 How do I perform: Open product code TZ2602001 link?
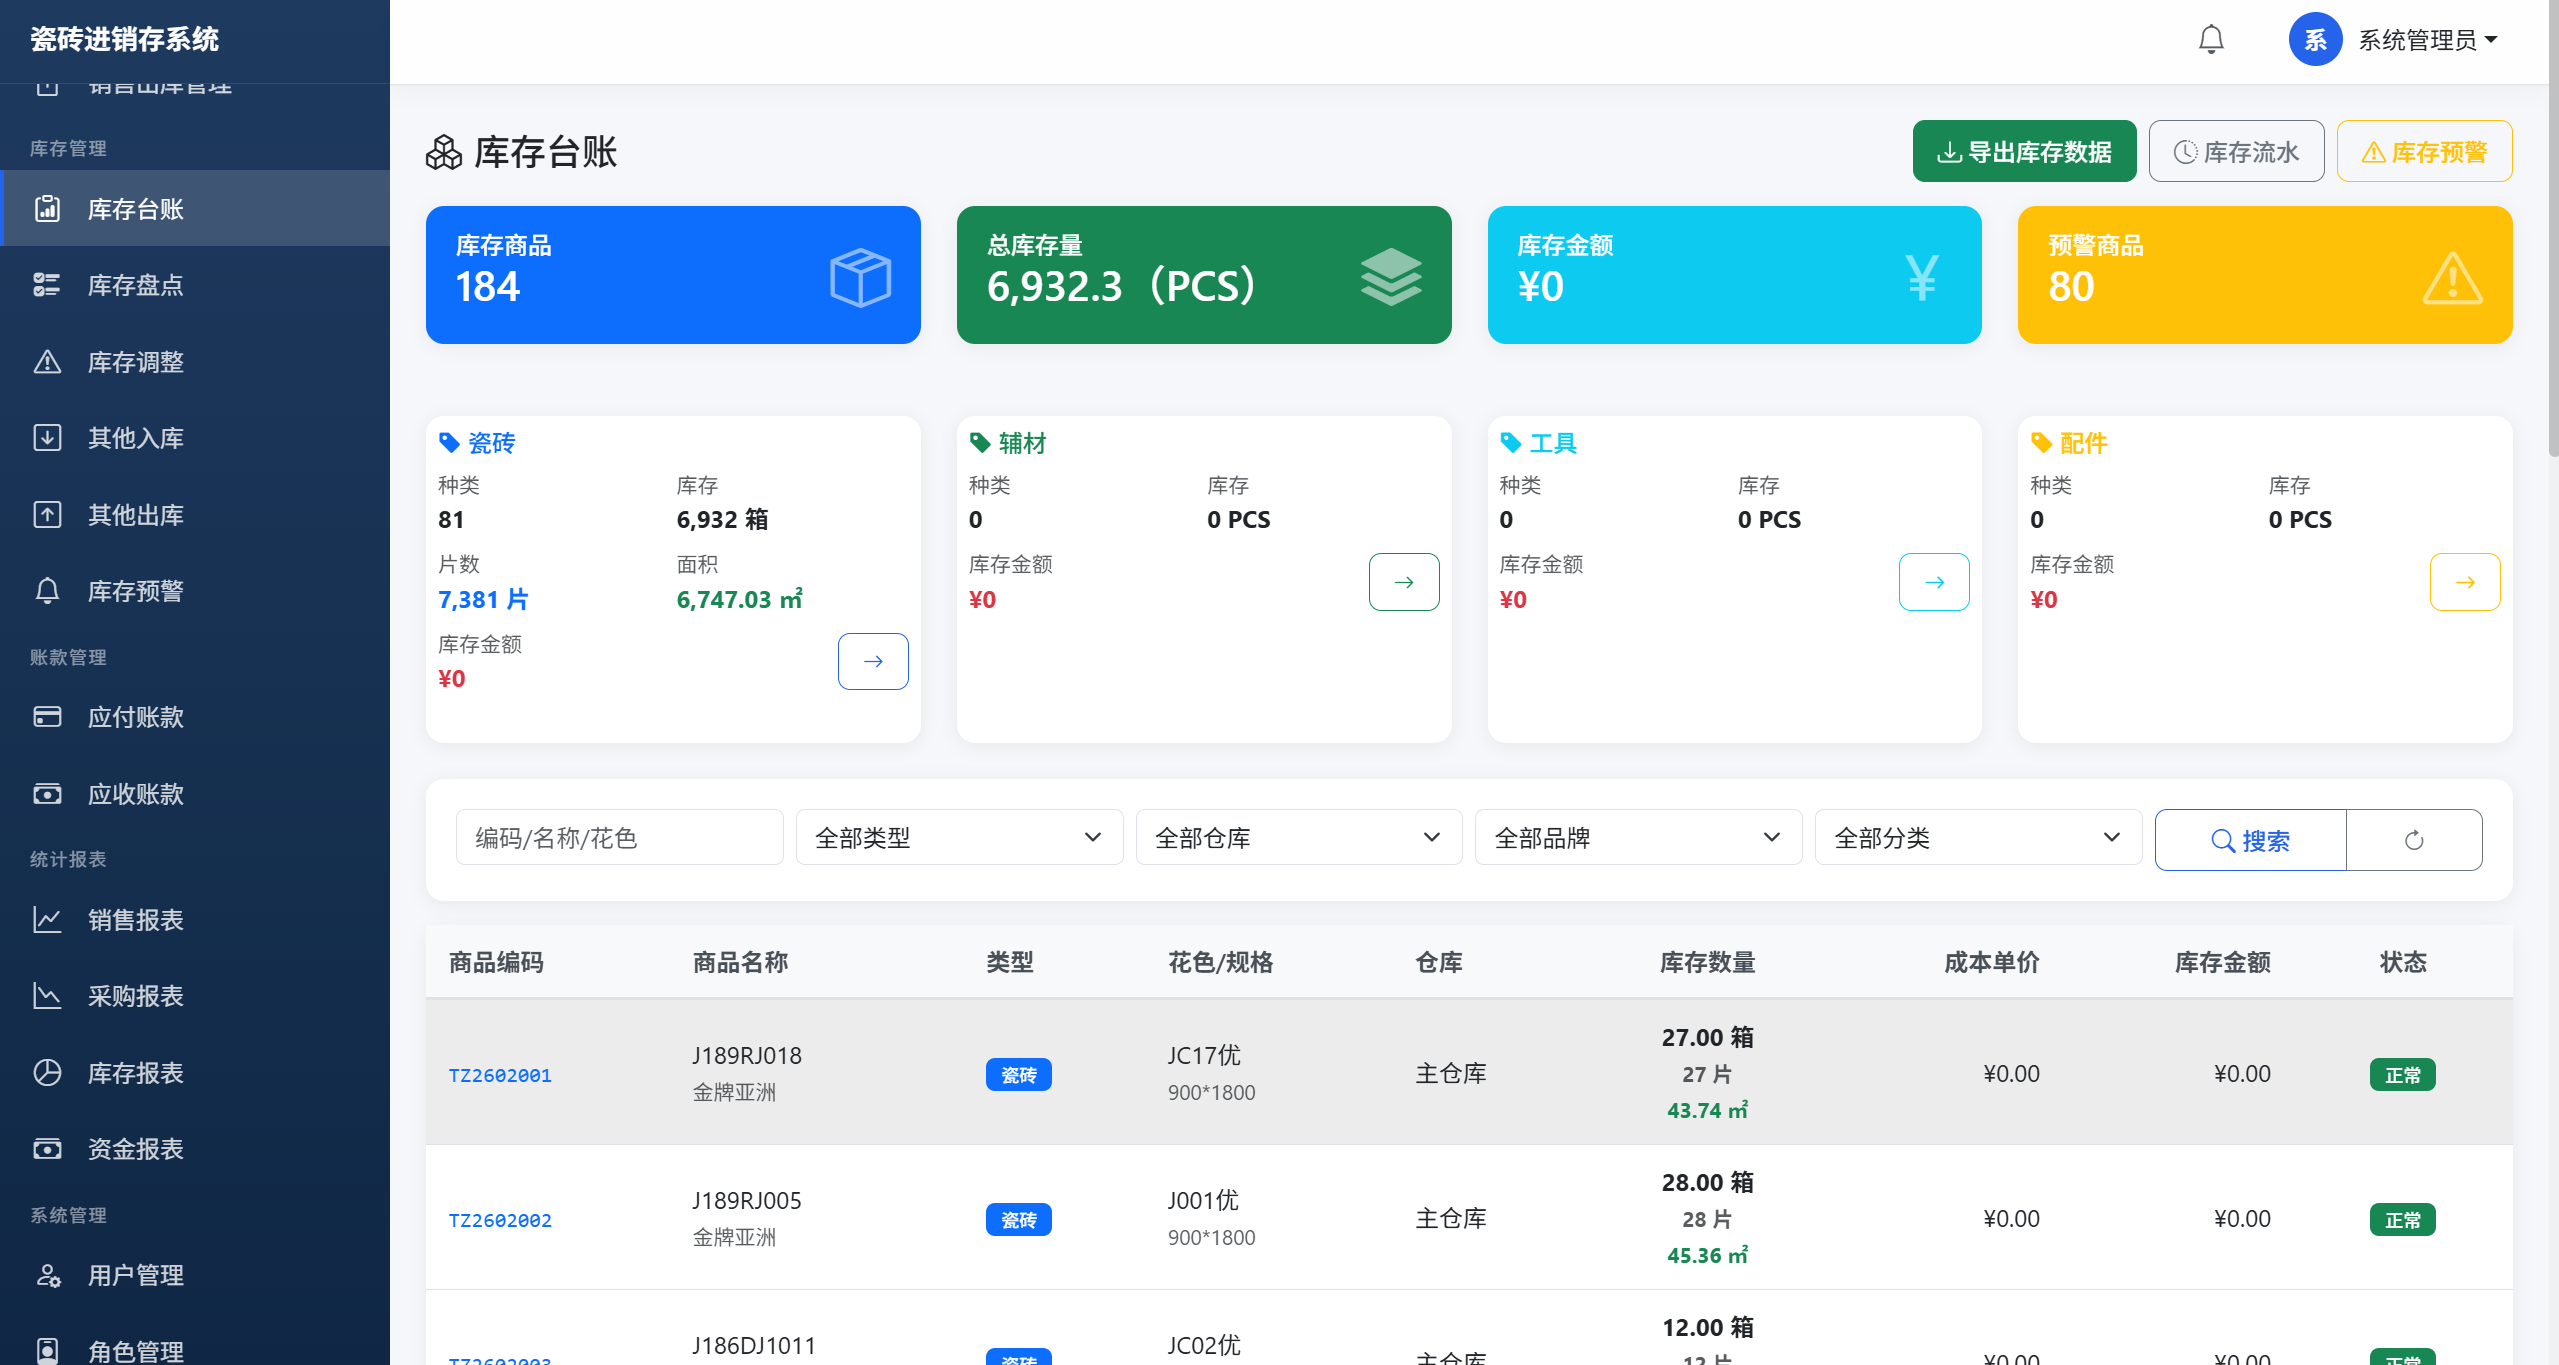500,1075
